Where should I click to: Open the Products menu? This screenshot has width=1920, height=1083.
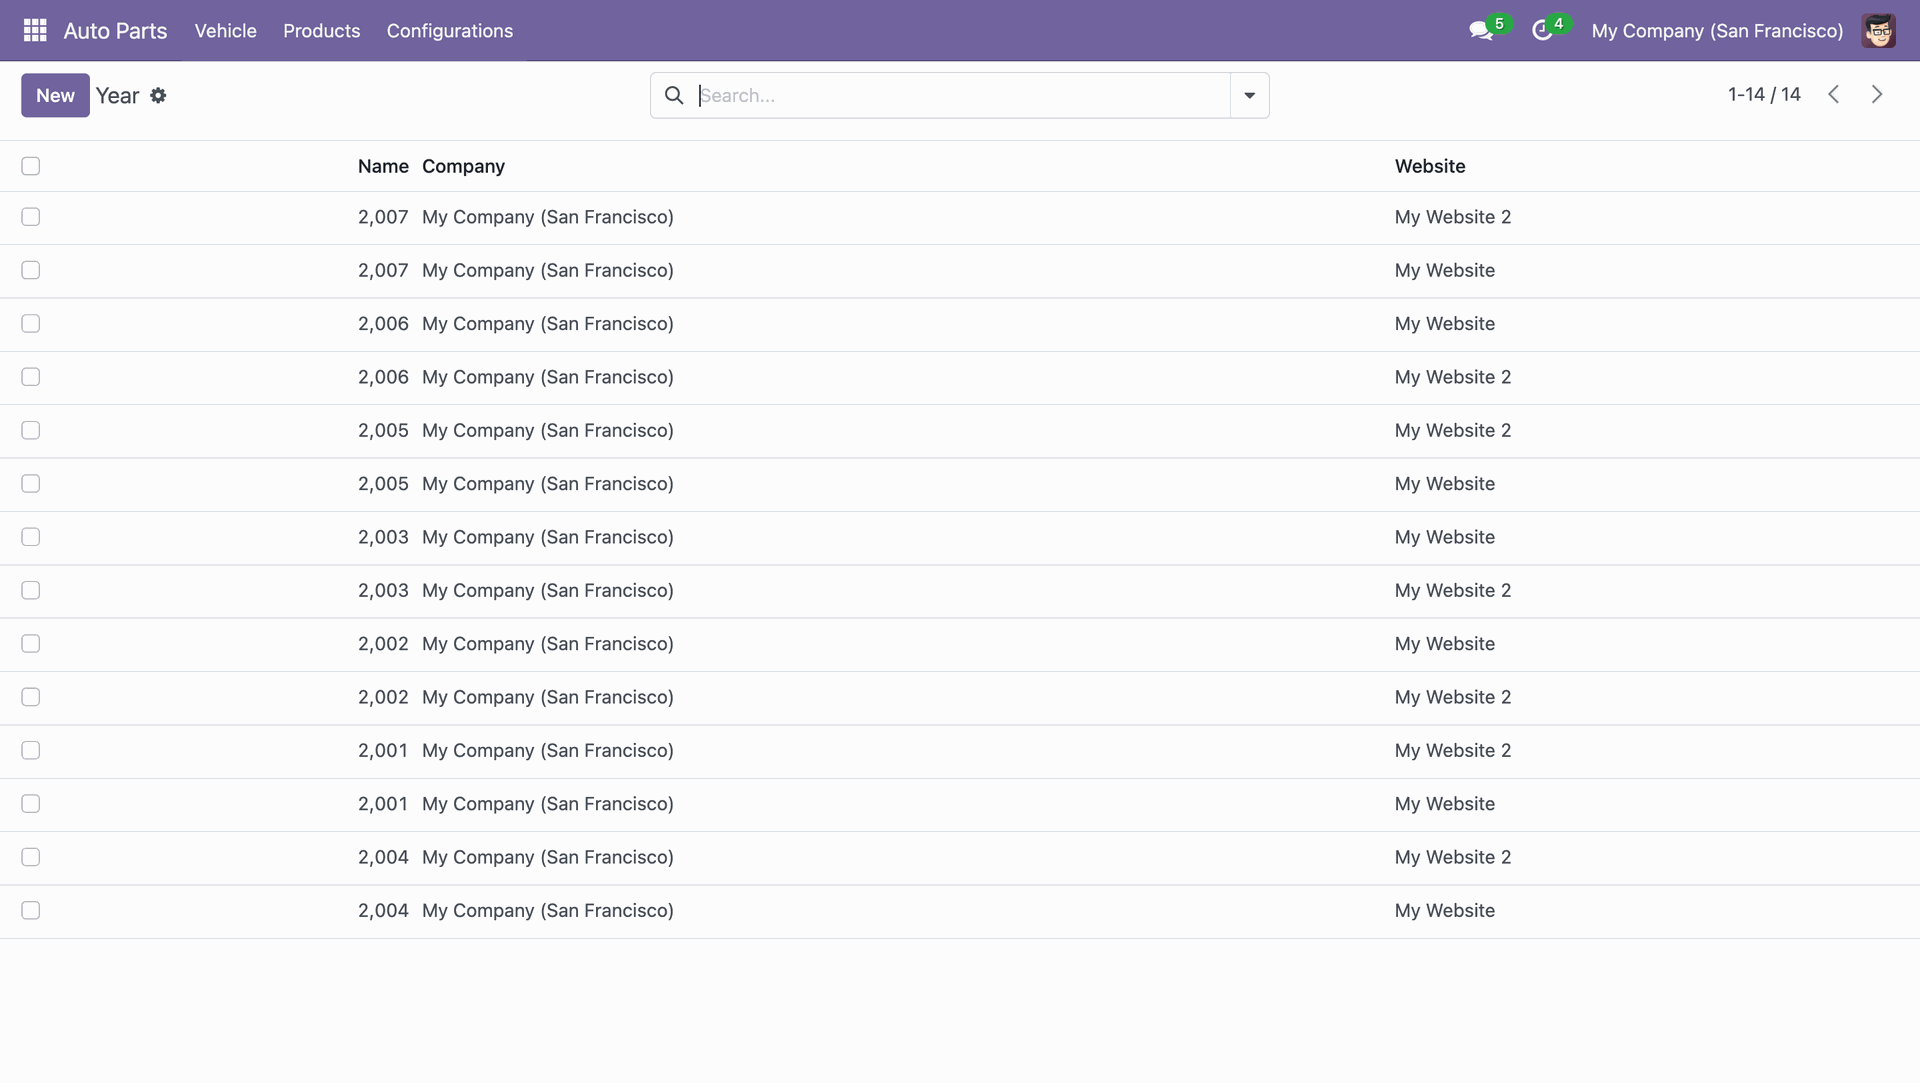point(321,31)
